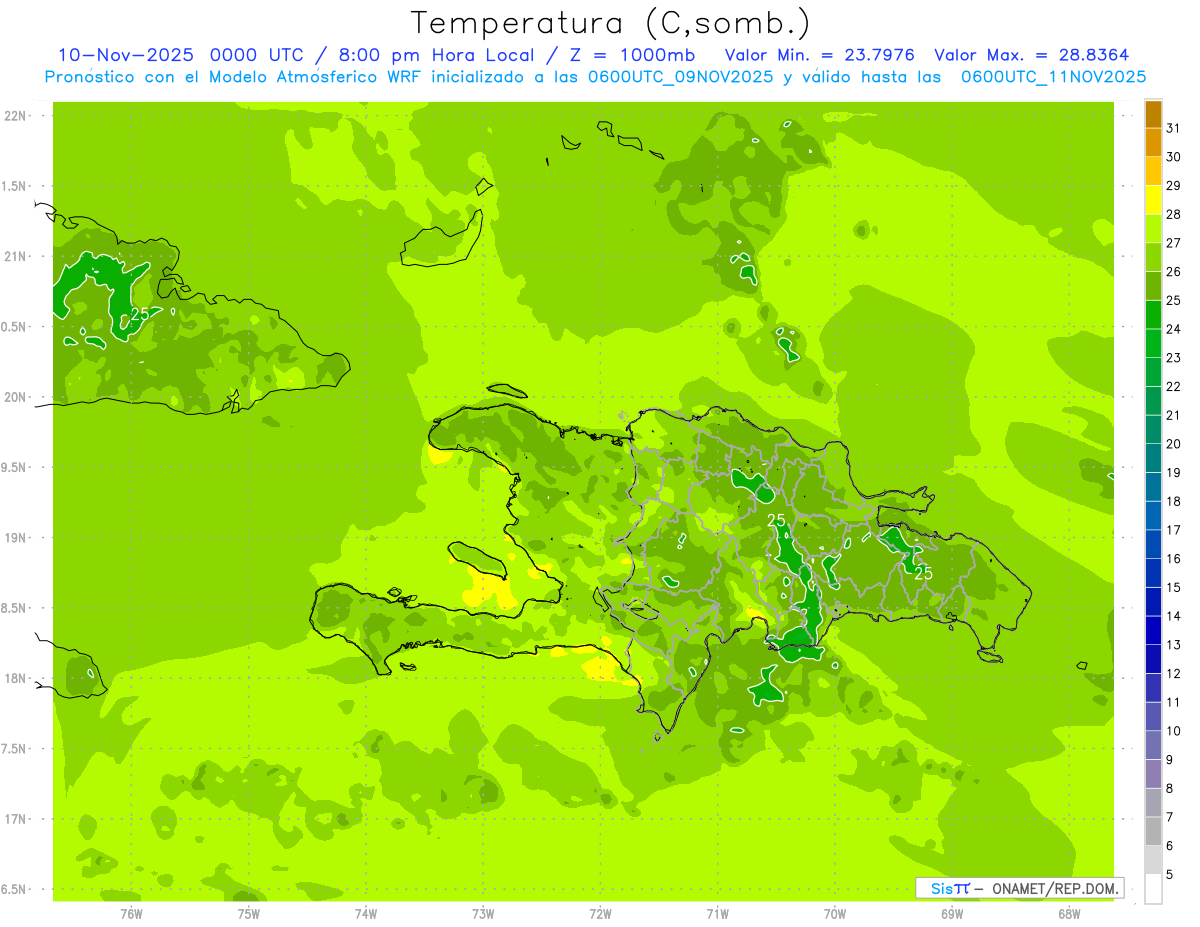Click the "25" contour label over eastern Cuba
1200x927 pixels.
pyautogui.click(x=140, y=314)
